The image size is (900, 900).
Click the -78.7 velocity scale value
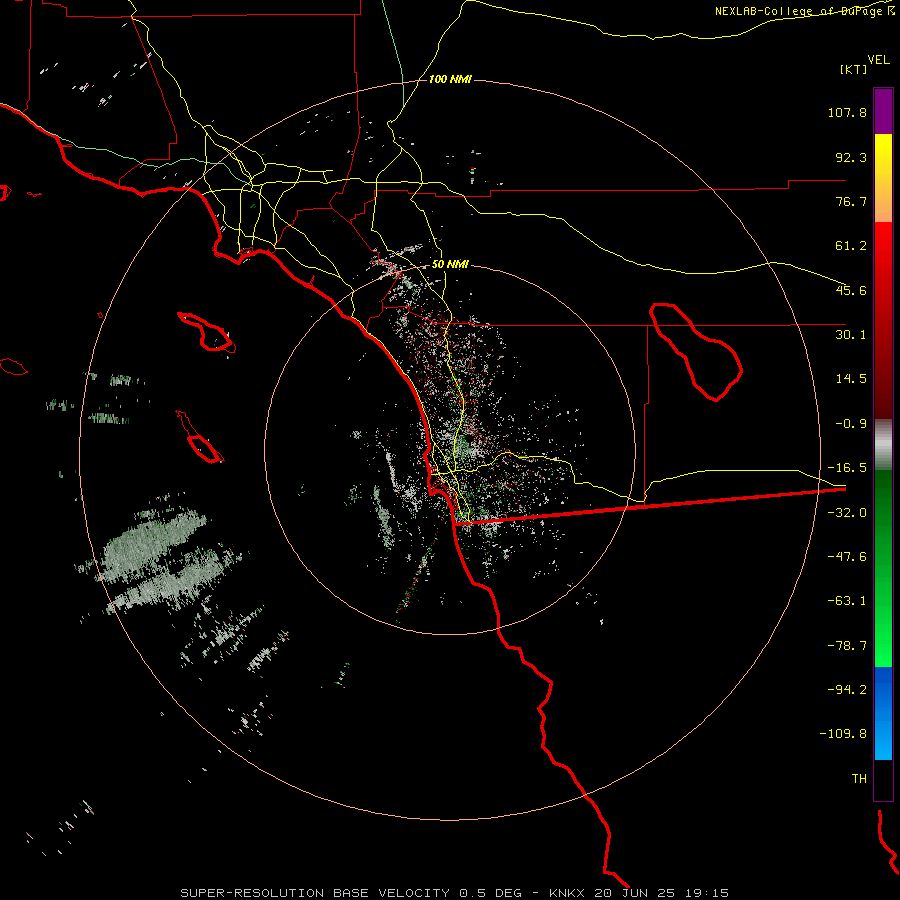pyautogui.click(x=847, y=646)
